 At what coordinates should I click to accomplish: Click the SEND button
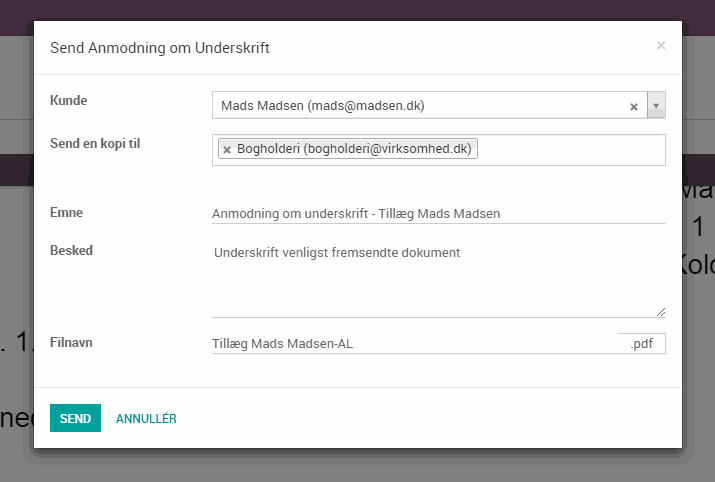tap(75, 418)
